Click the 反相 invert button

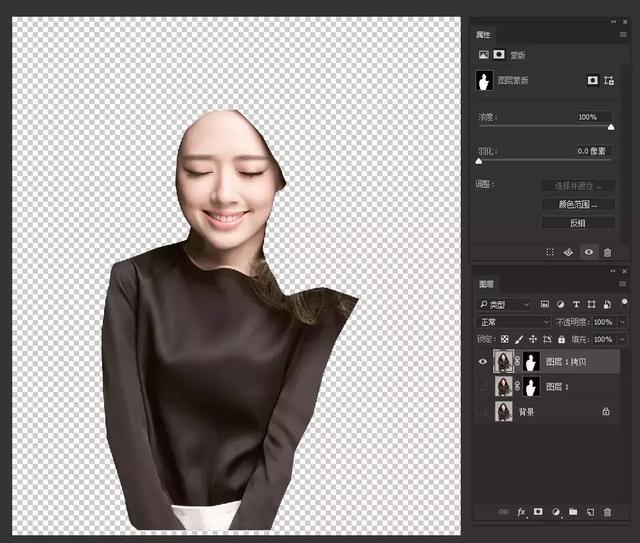(x=577, y=223)
